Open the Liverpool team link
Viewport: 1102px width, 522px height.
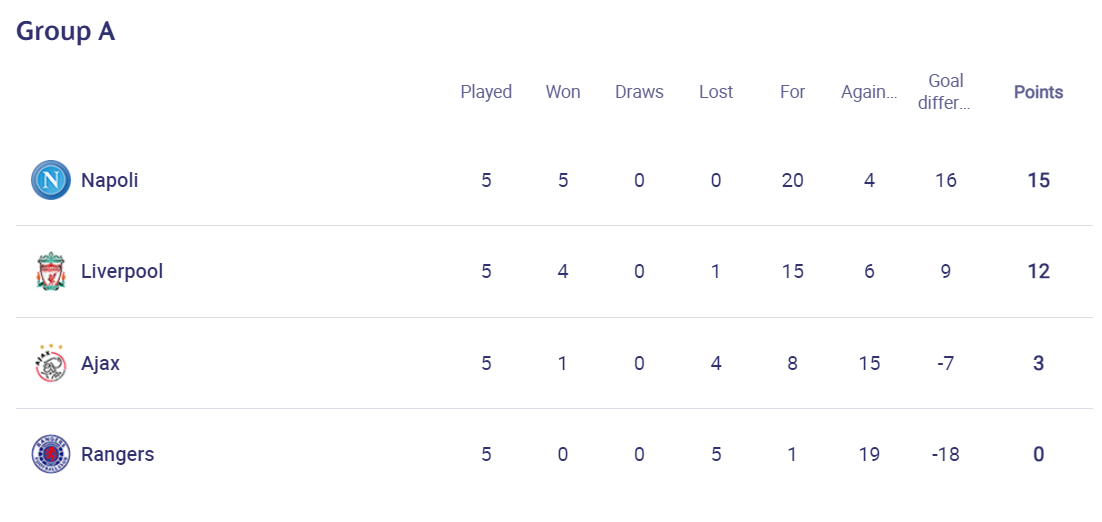pyautogui.click(x=122, y=272)
